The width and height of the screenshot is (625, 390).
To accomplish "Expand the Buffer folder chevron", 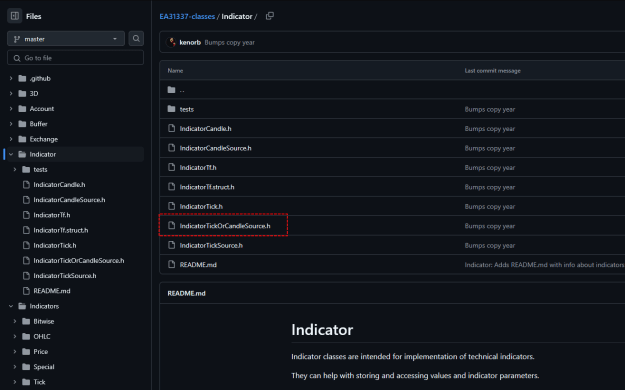I will (x=11, y=124).
